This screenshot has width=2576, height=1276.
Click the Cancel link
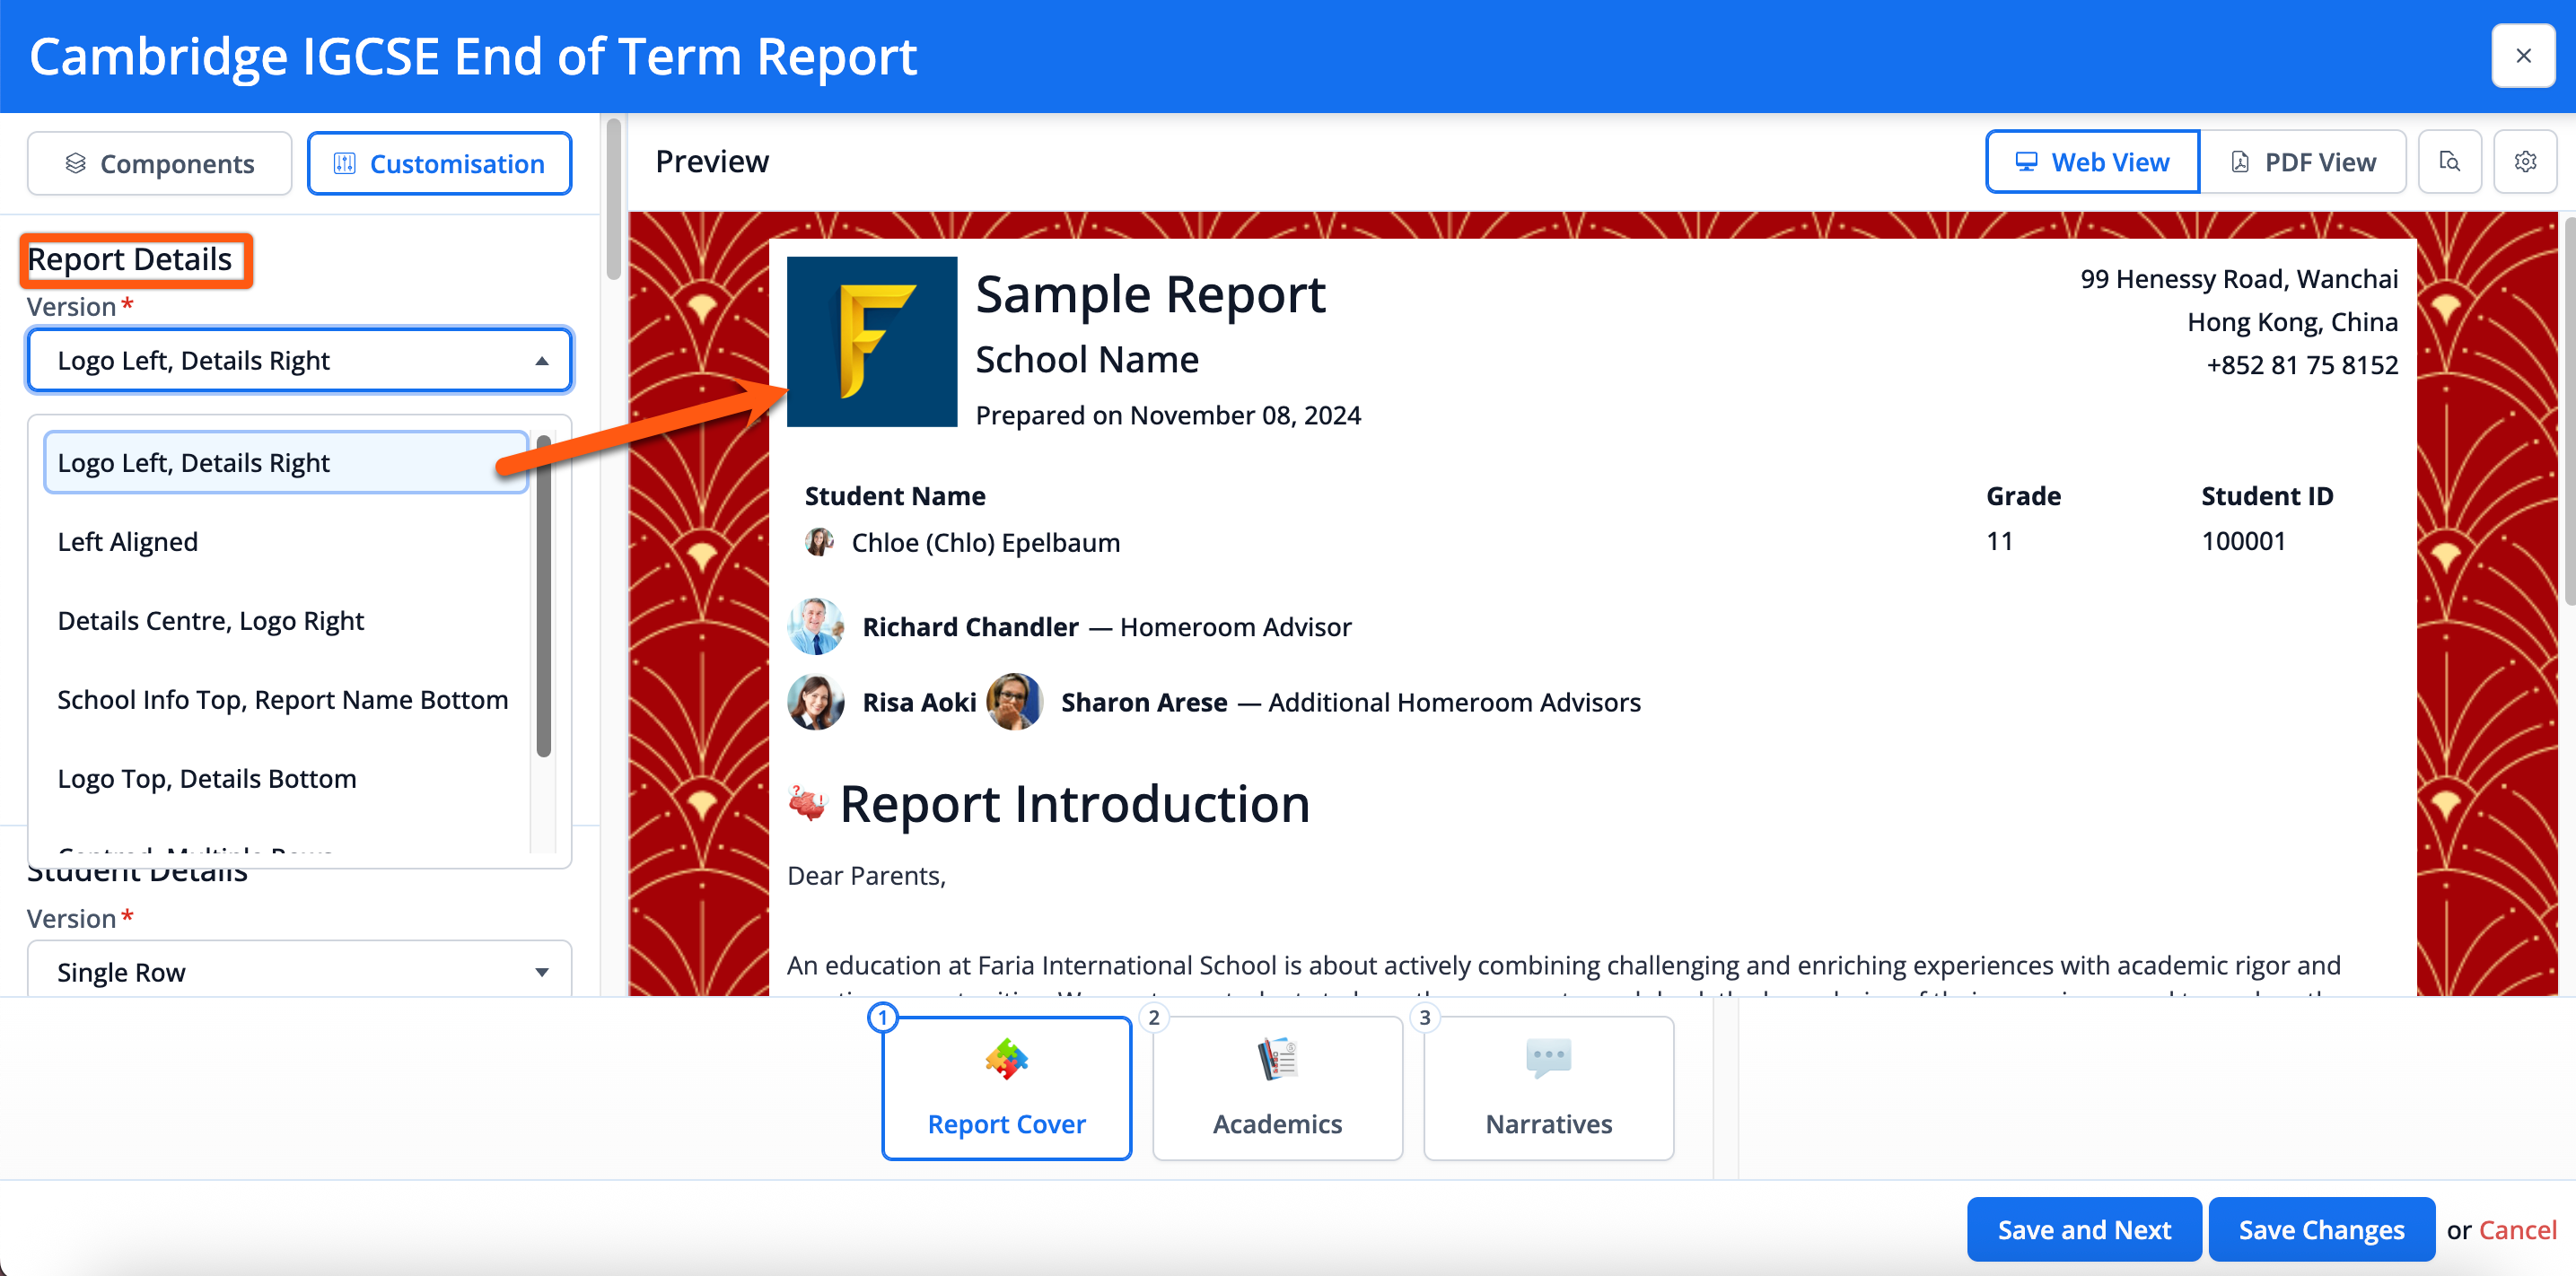point(2517,1229)
